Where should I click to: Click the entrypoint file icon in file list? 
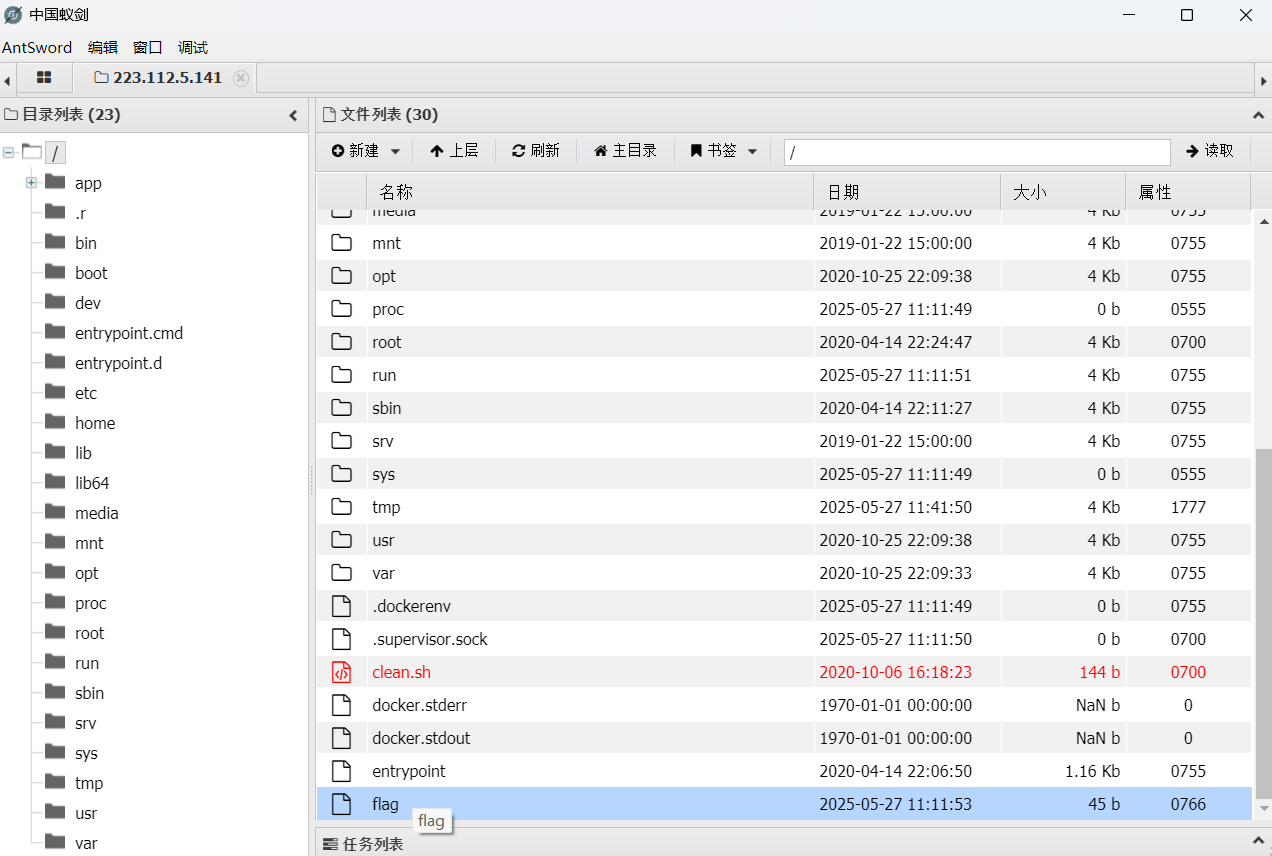click(342, 771)
